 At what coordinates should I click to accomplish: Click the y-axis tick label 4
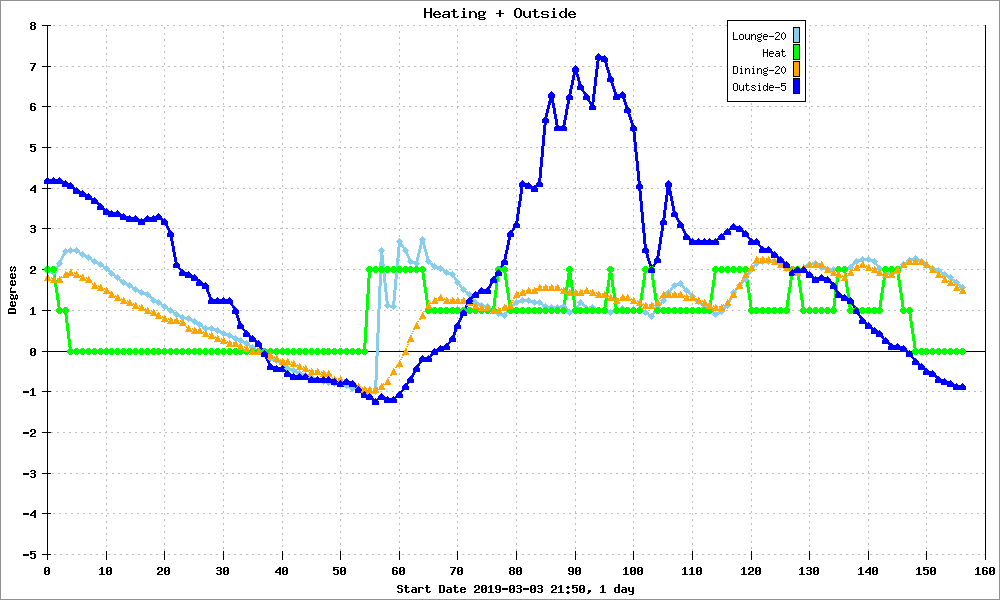click(x=33, y=189)
